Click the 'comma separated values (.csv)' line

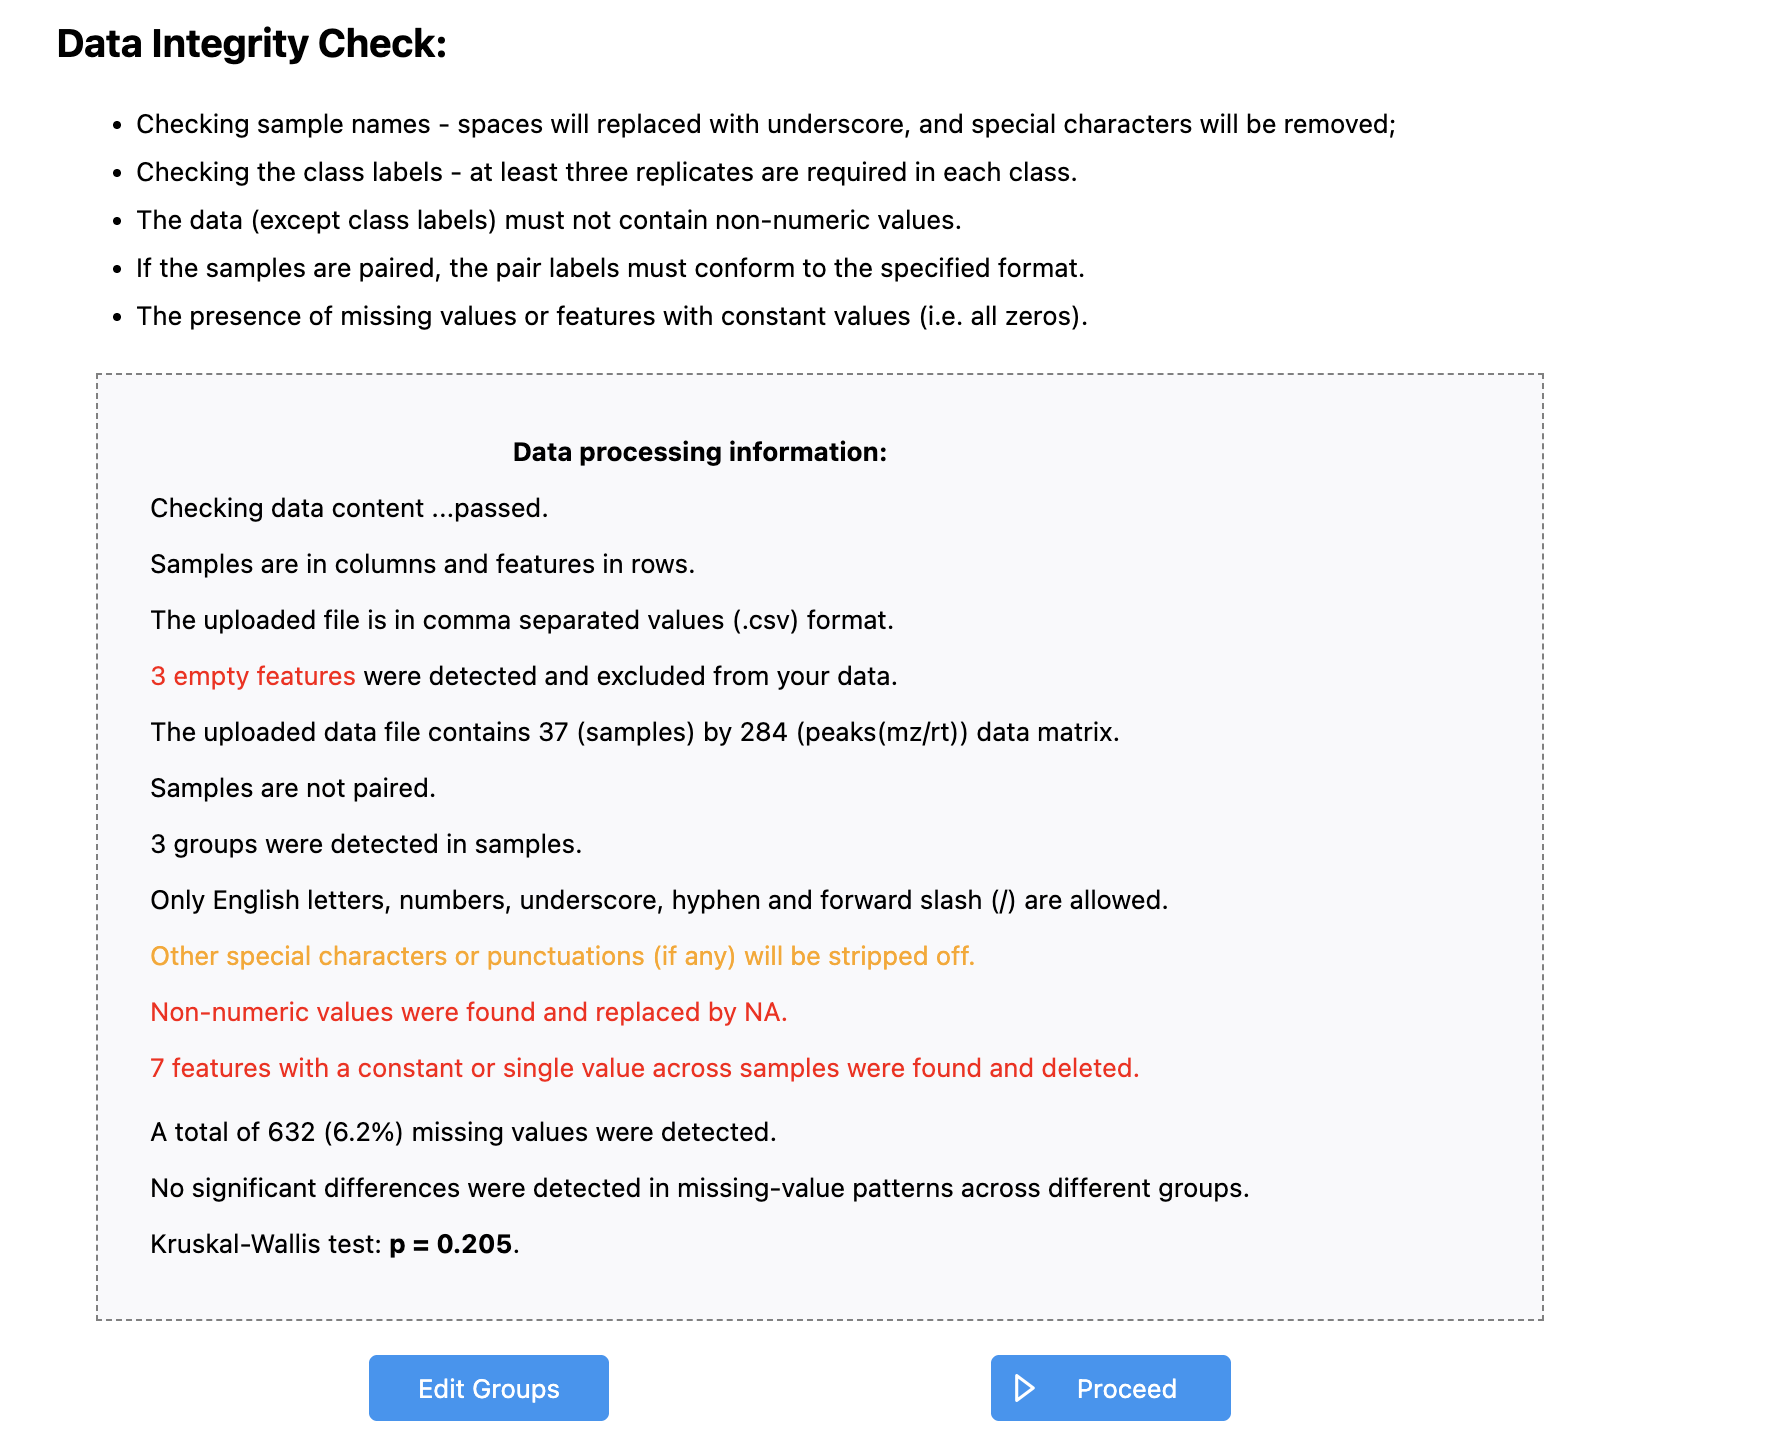[522, 620]
